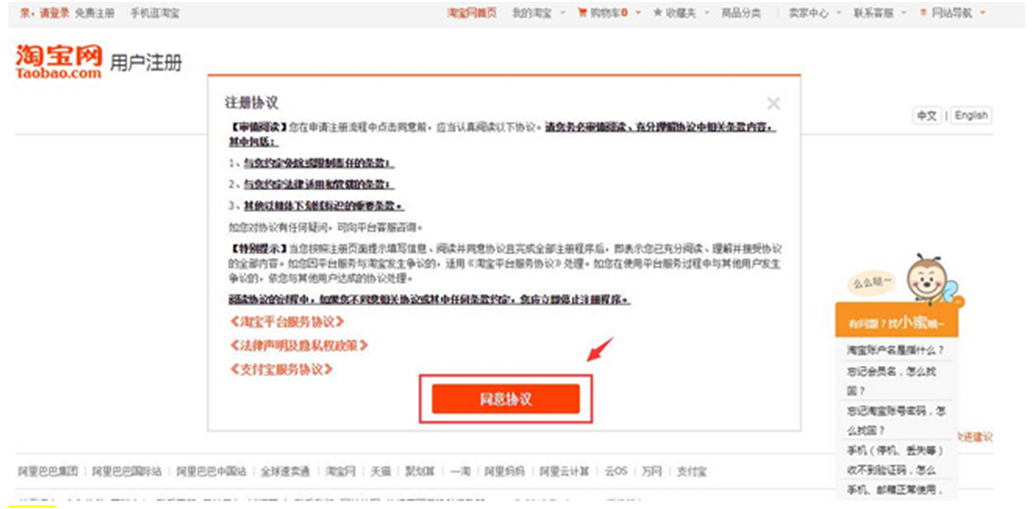This screenshot has width=1035, height=509.
Task: Go to 淘宝网首页 in top bar
Action: (x=470, y=13)
